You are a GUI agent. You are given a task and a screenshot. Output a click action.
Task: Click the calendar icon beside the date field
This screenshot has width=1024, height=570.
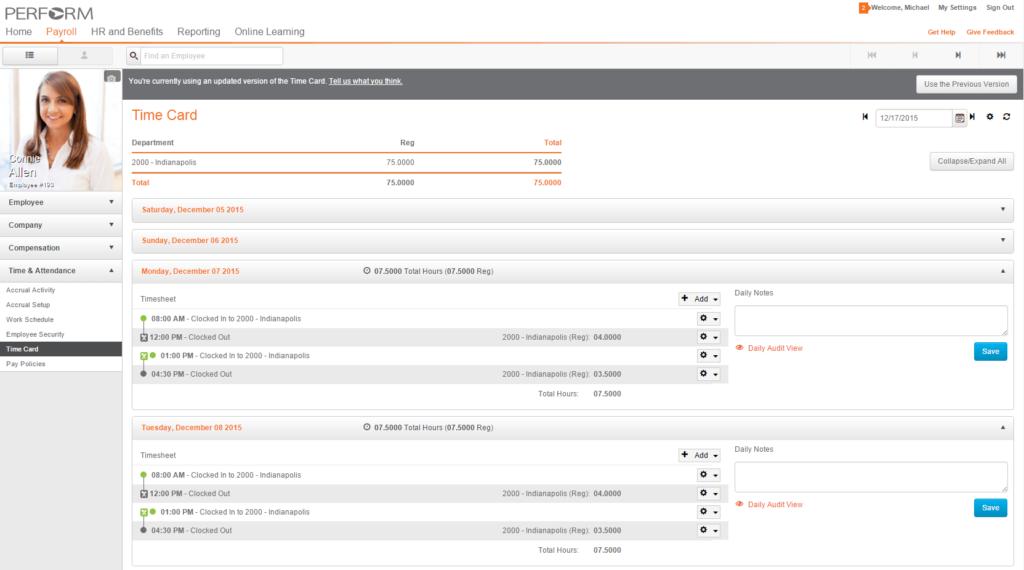(960, 118)
